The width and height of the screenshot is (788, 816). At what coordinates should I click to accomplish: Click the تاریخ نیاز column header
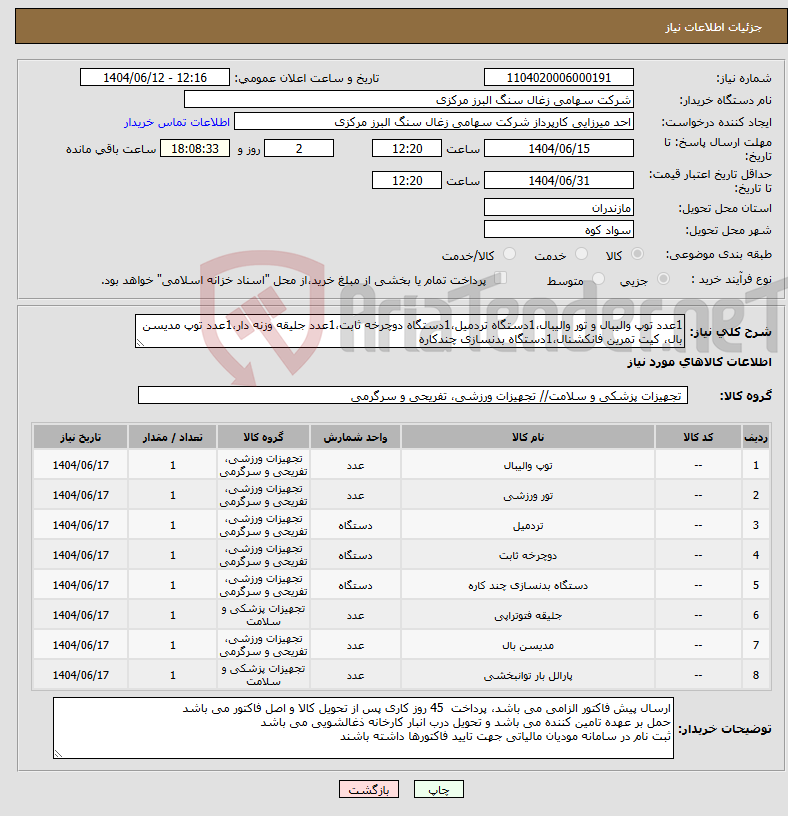81,437
